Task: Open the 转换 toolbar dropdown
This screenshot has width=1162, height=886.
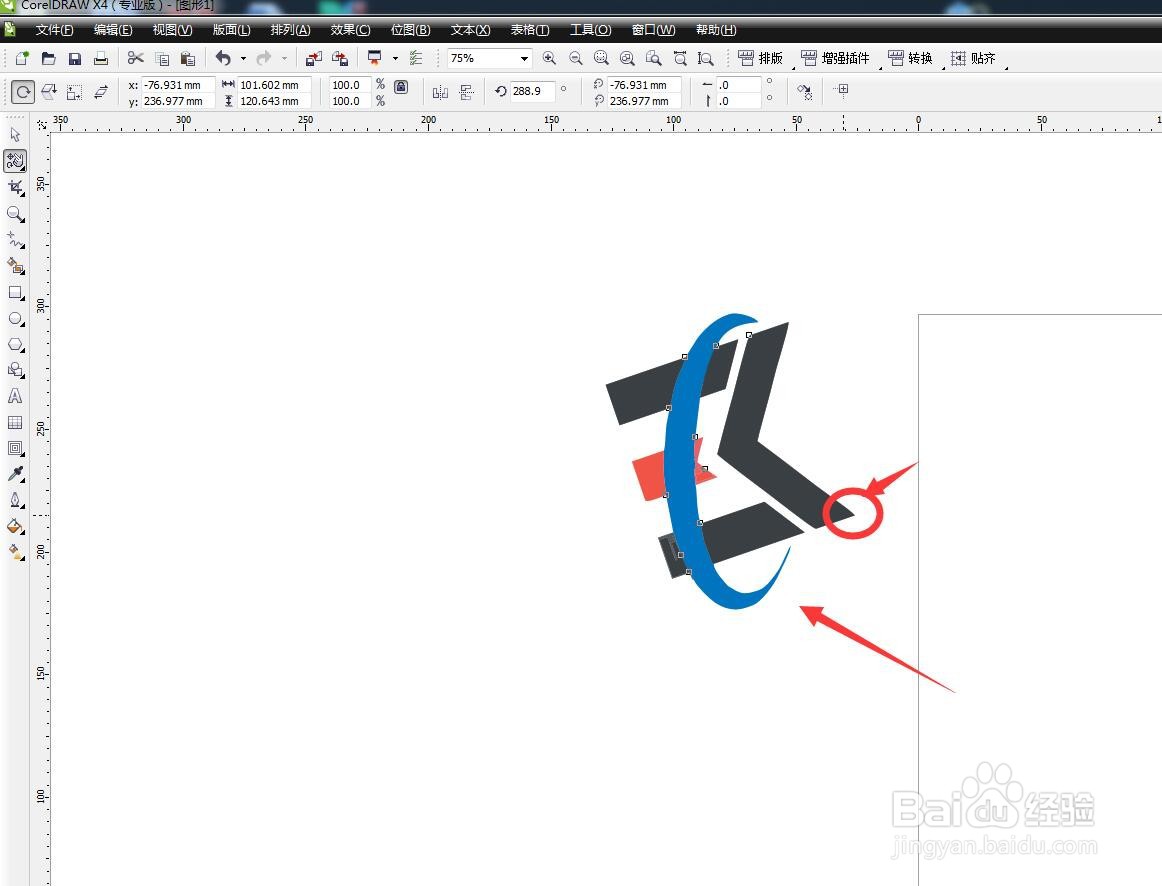Action: click(910, 58)
